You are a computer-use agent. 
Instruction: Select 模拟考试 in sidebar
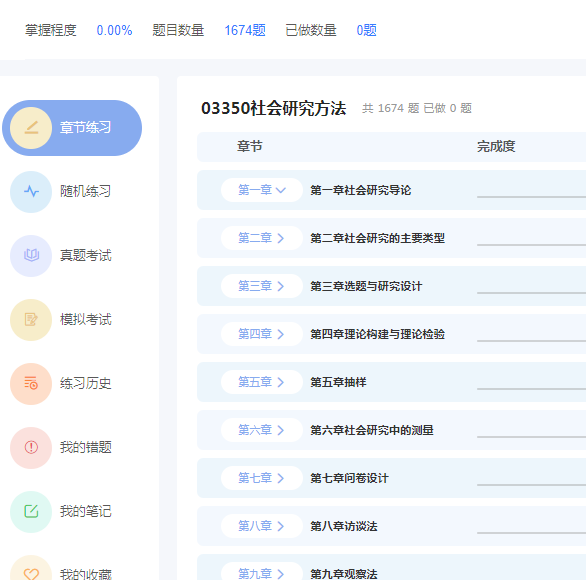(86, 320)
